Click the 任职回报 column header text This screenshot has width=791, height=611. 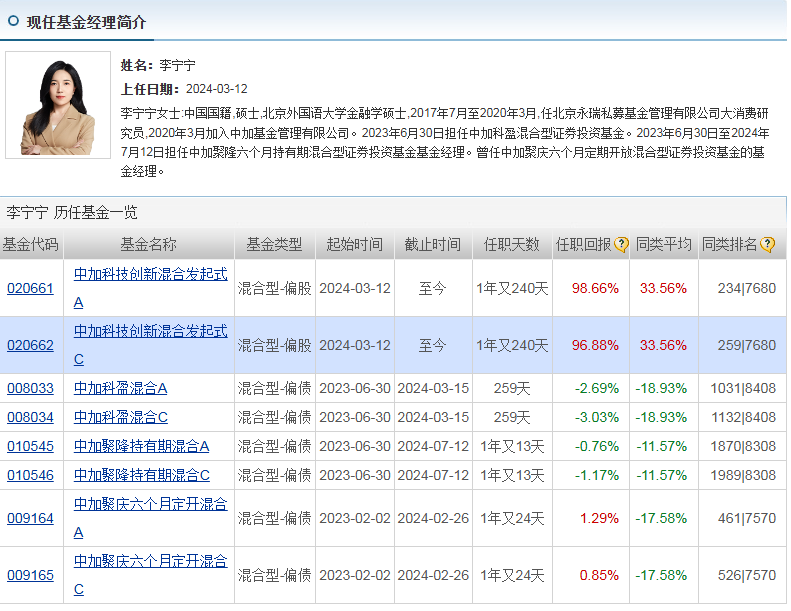tap(584, 245)
